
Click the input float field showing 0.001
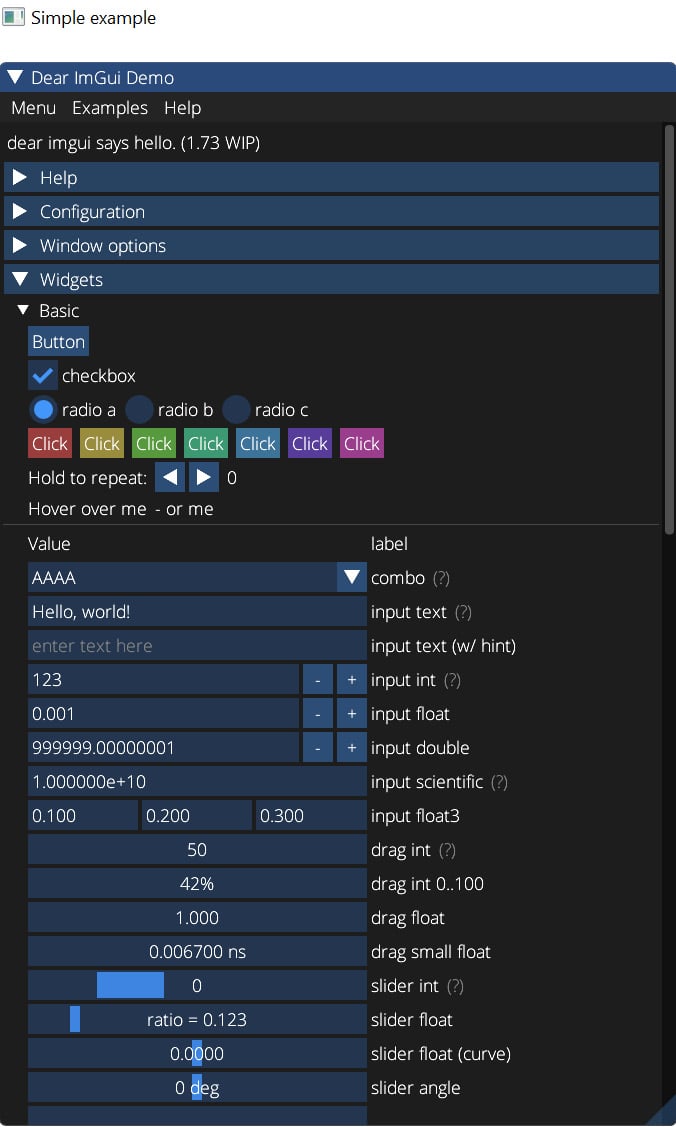163,714
